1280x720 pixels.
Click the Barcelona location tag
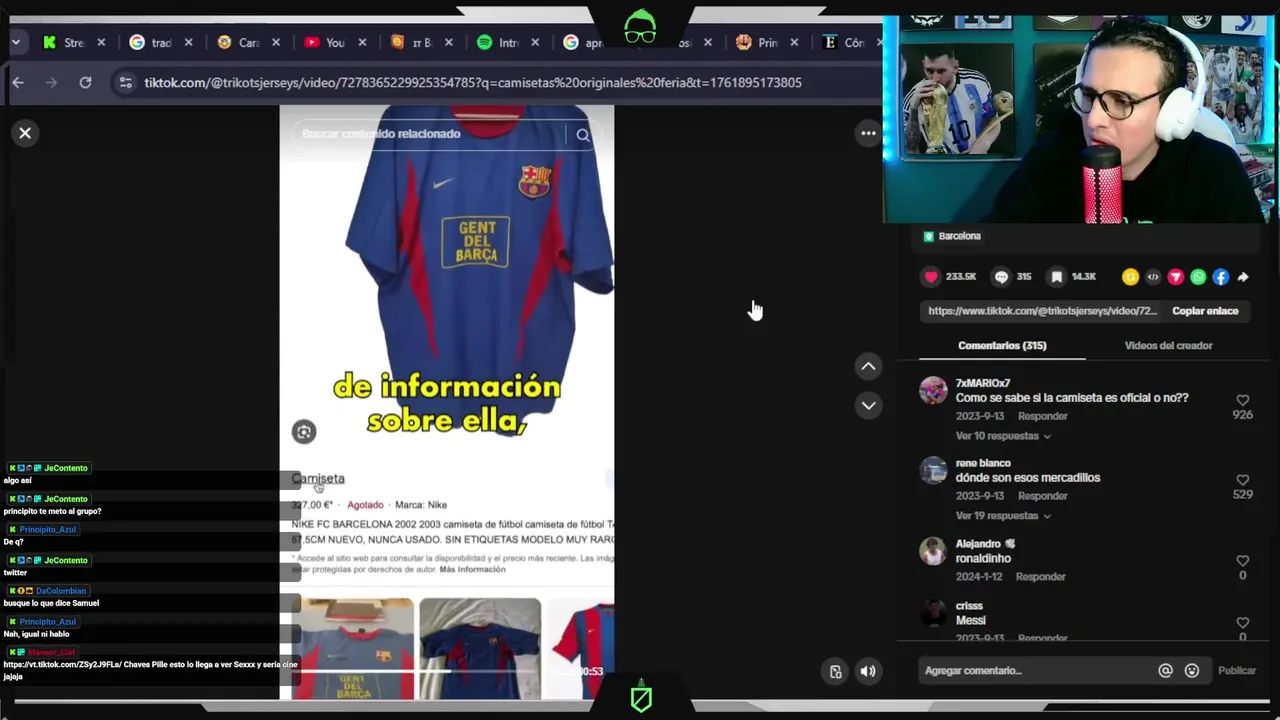click(951, 236)
